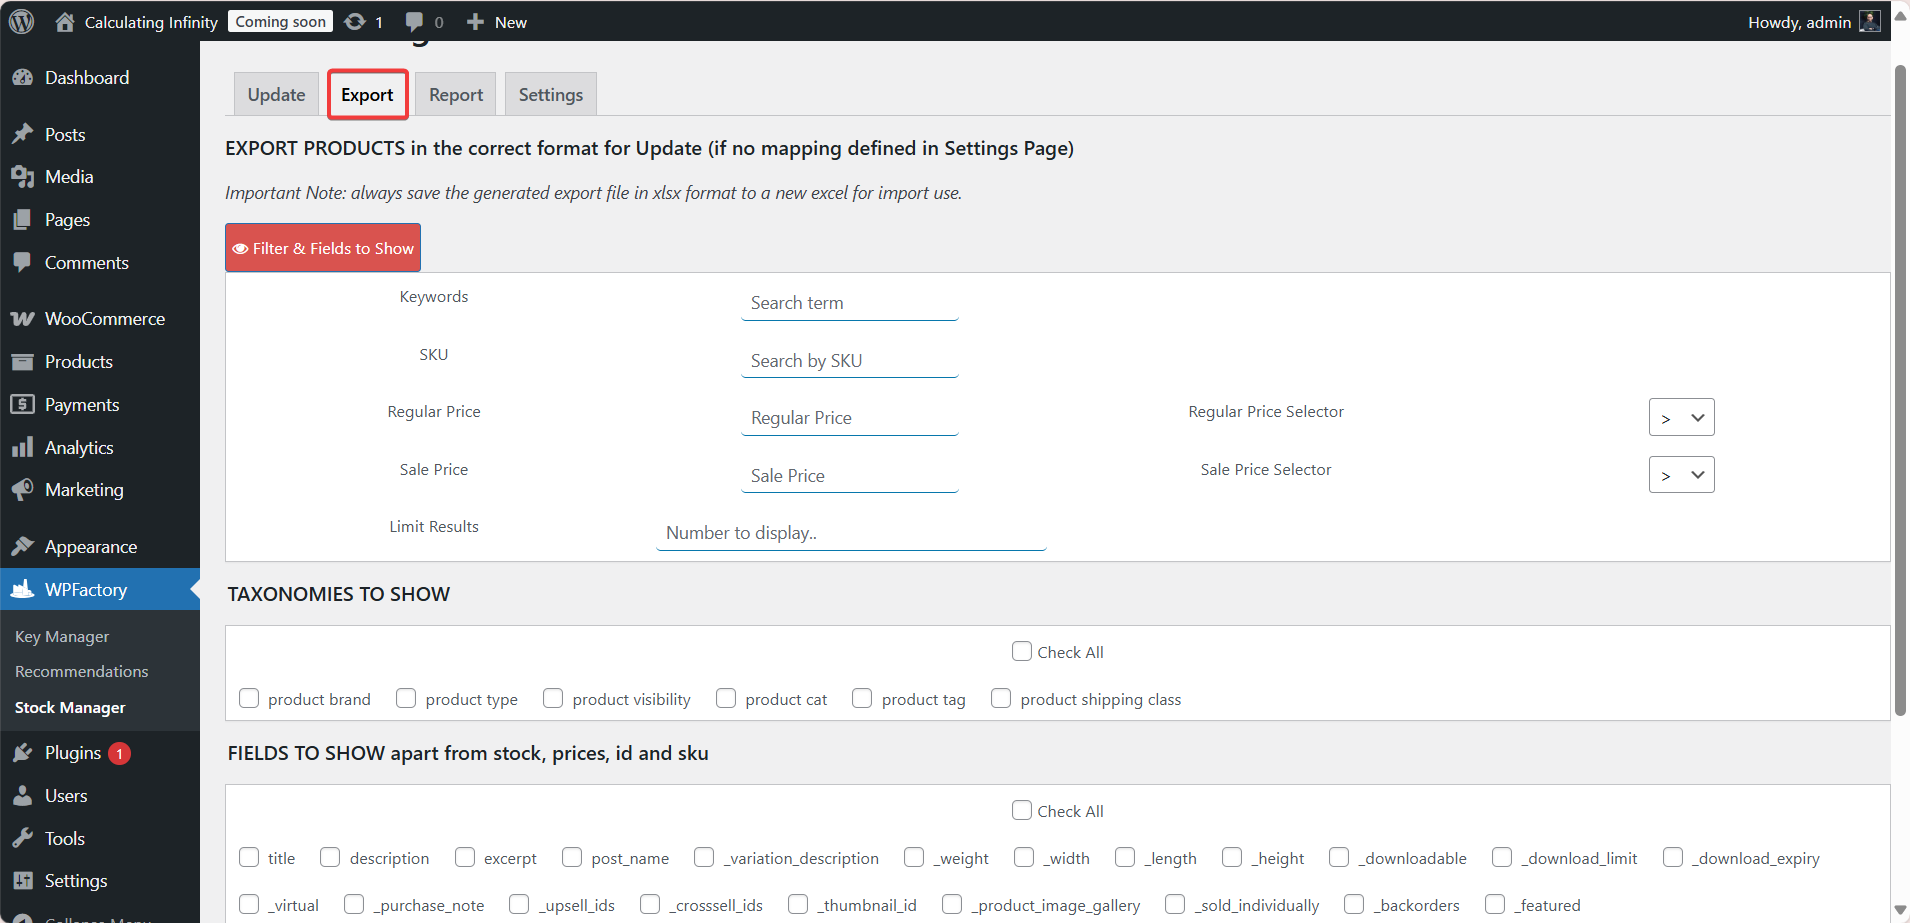Open Stock Manager from the WPFactory submenu
Image resolution: width=1910 pixels, height=923 pixels.
69,707
